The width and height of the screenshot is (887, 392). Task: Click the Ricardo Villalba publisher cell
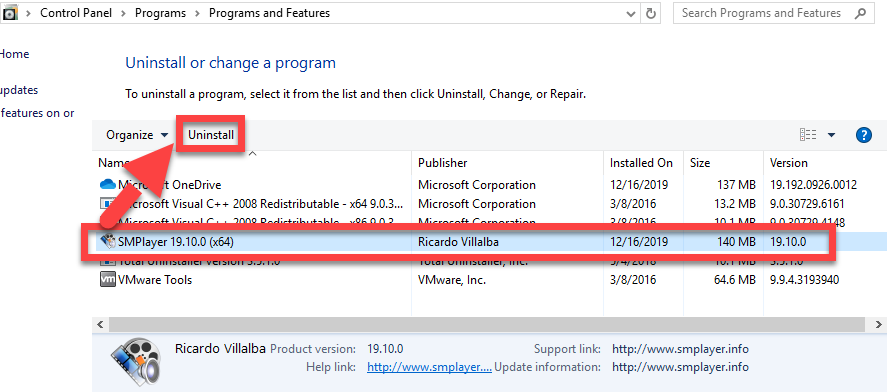[459, 242]
